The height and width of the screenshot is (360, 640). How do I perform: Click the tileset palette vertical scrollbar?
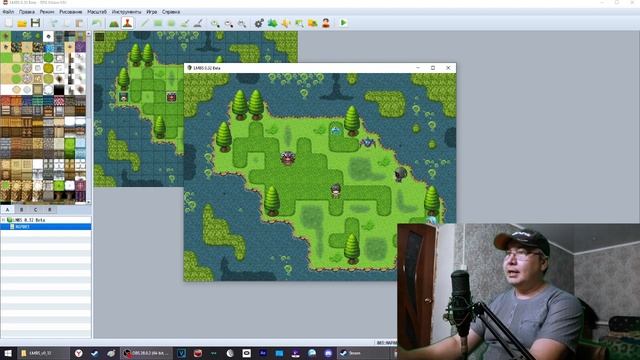point(89,117)
